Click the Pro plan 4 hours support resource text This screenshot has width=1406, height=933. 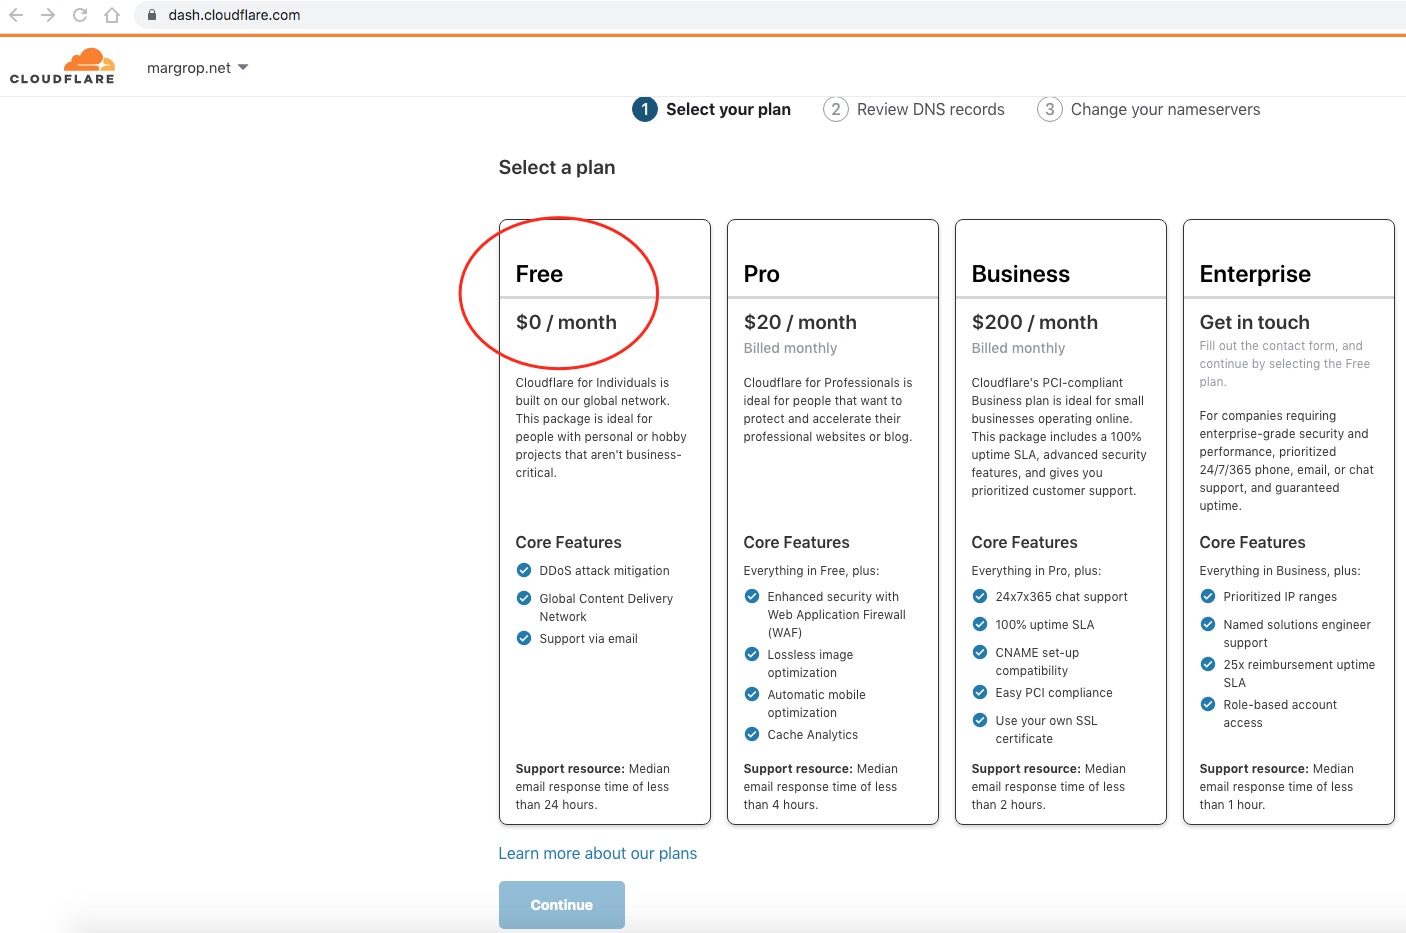tap(821, 787)
